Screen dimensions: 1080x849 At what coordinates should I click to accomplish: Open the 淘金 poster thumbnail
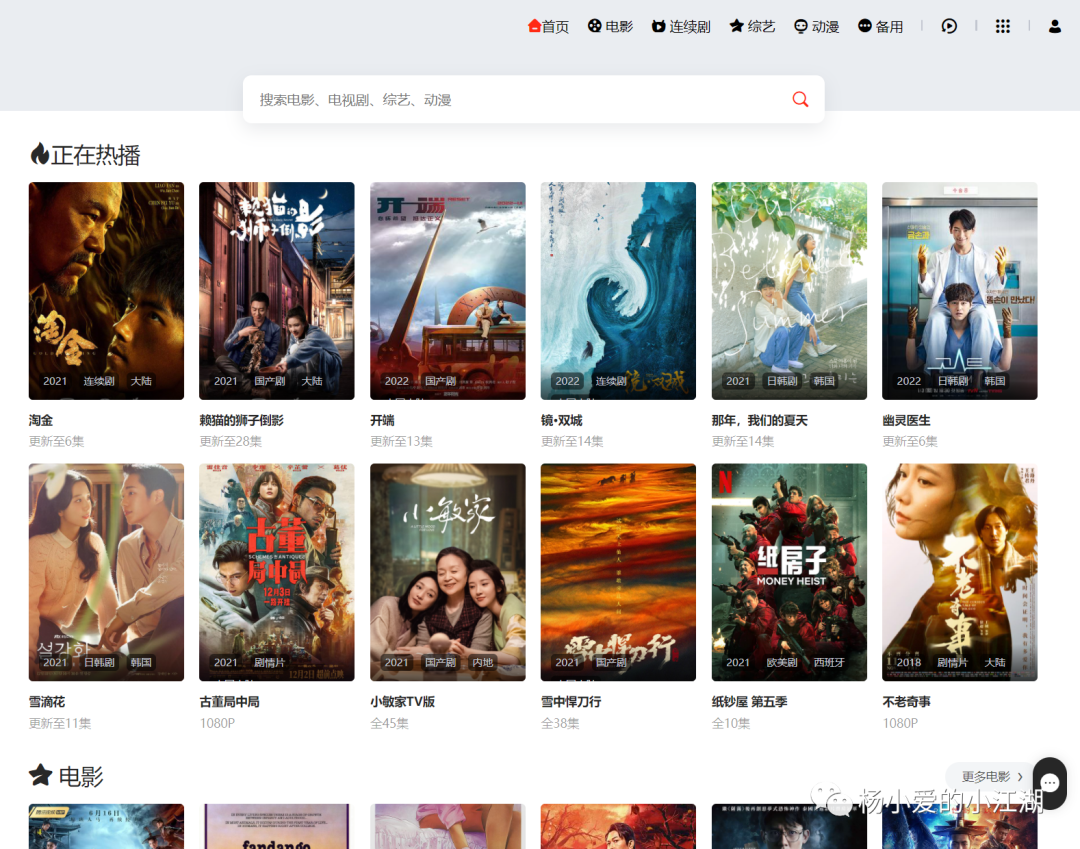106,291
